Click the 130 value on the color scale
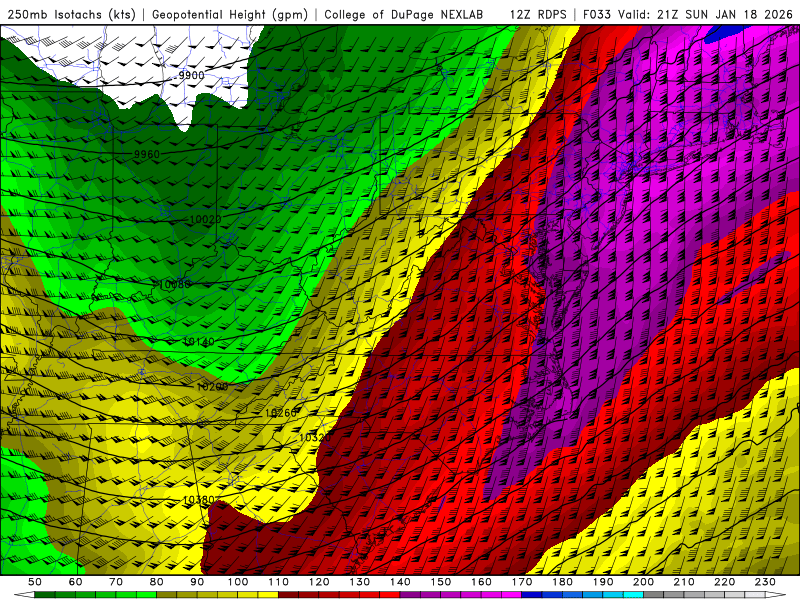Viewport: 800px width, 600px height. [x=360, y=582]
